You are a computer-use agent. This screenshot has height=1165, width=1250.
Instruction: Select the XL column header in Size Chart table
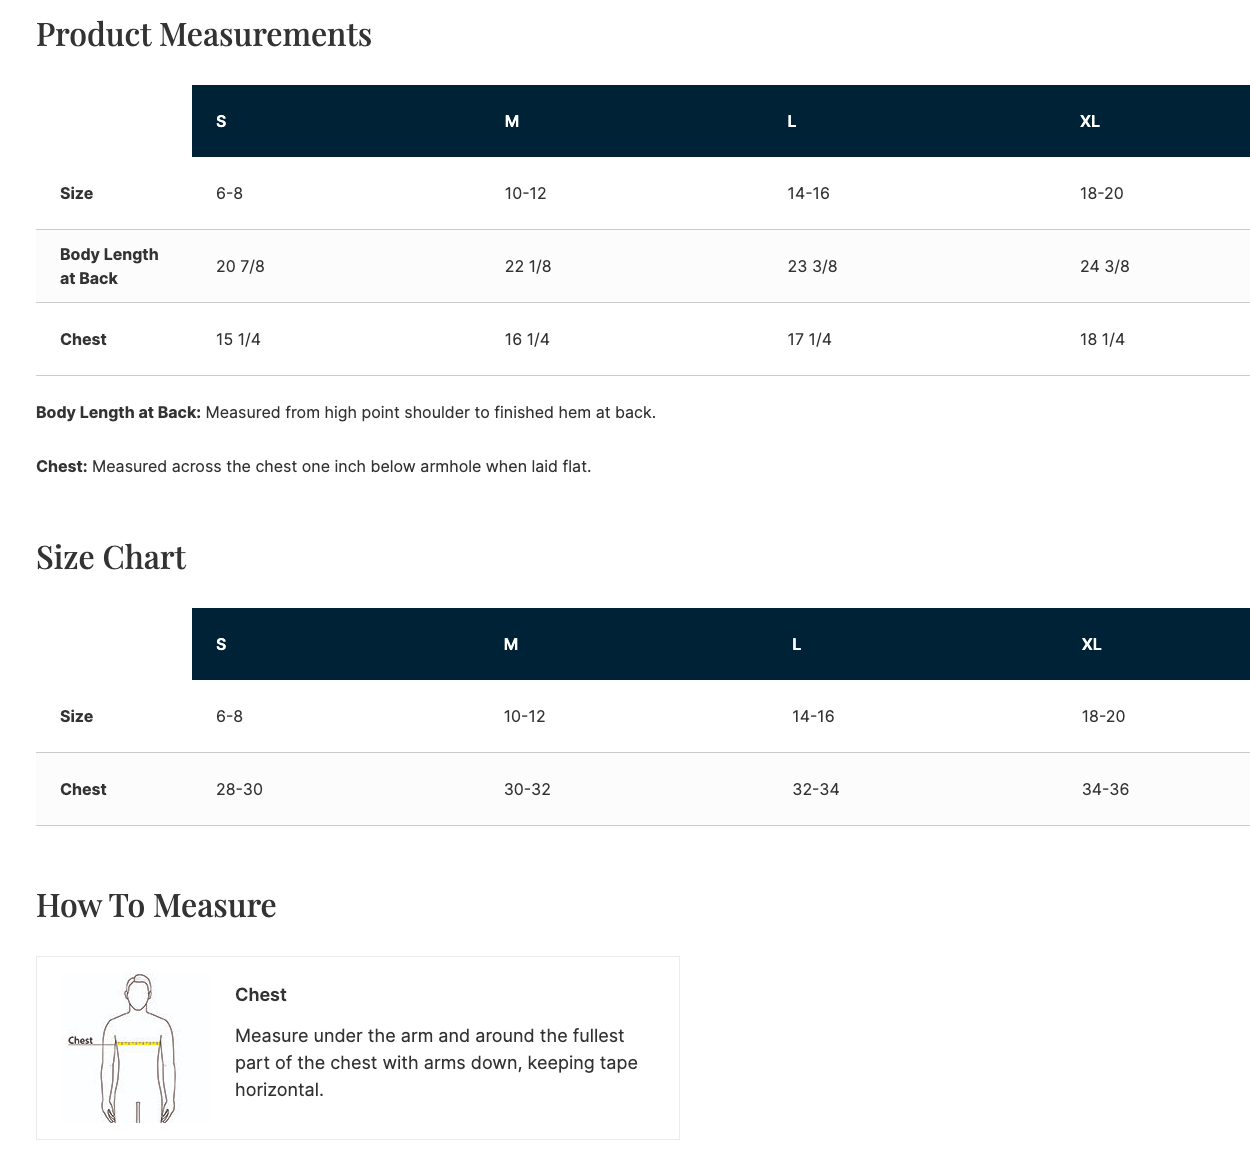click(1091, 644)
